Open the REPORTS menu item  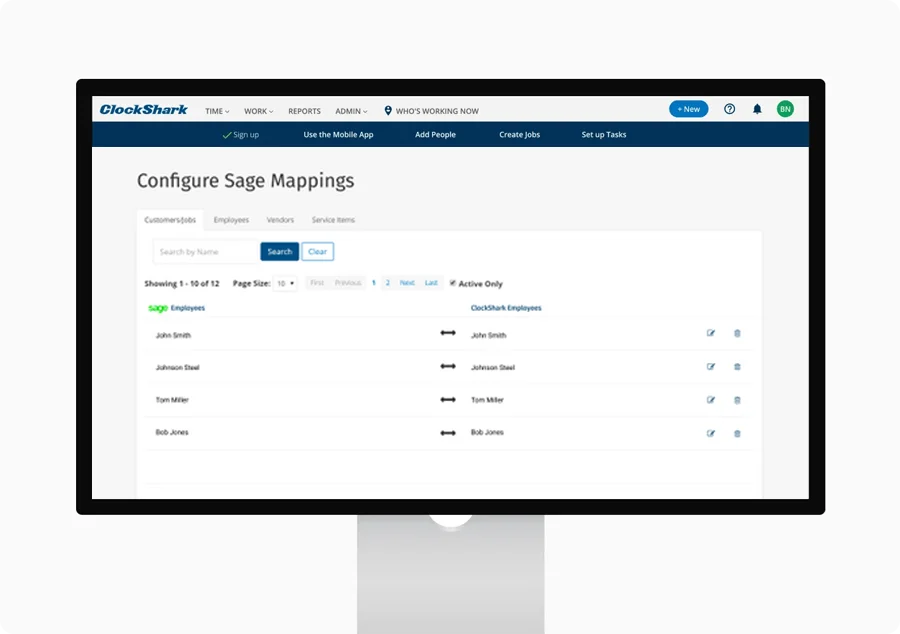click(304, 111)
